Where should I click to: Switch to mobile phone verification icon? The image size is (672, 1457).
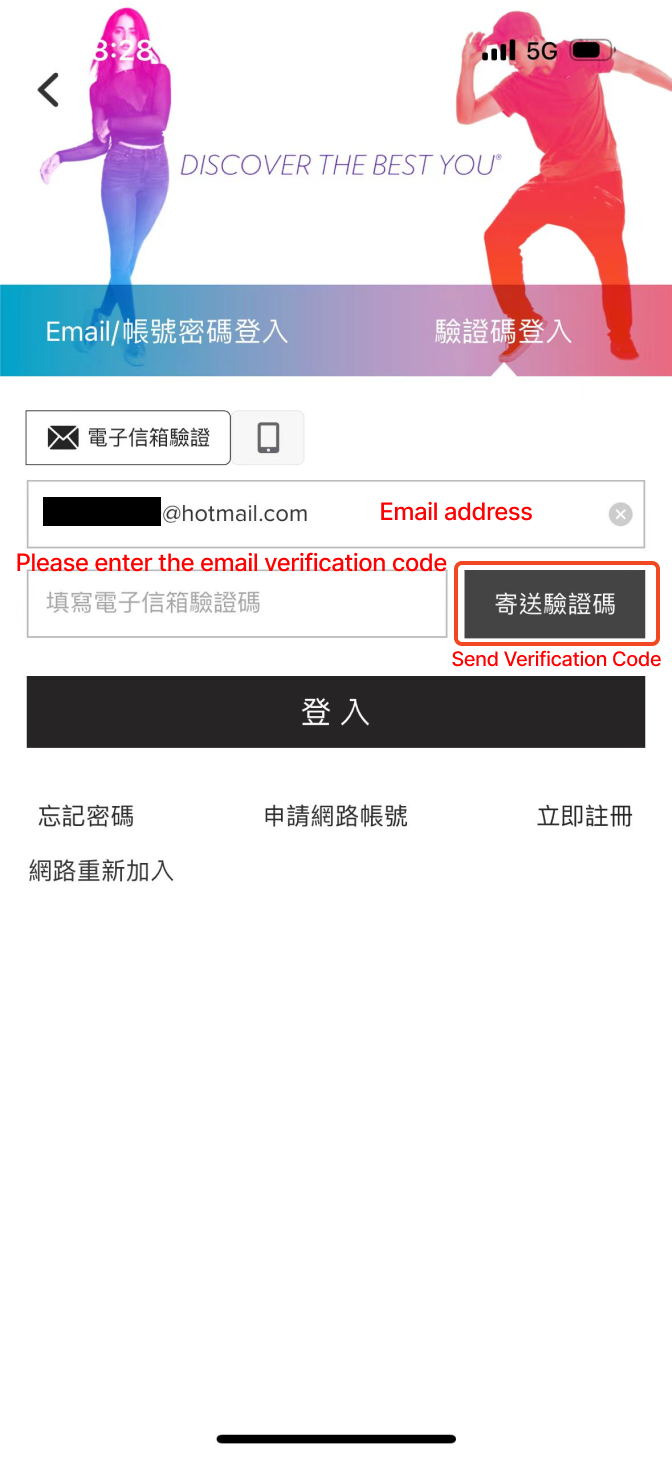click(268, 438)
